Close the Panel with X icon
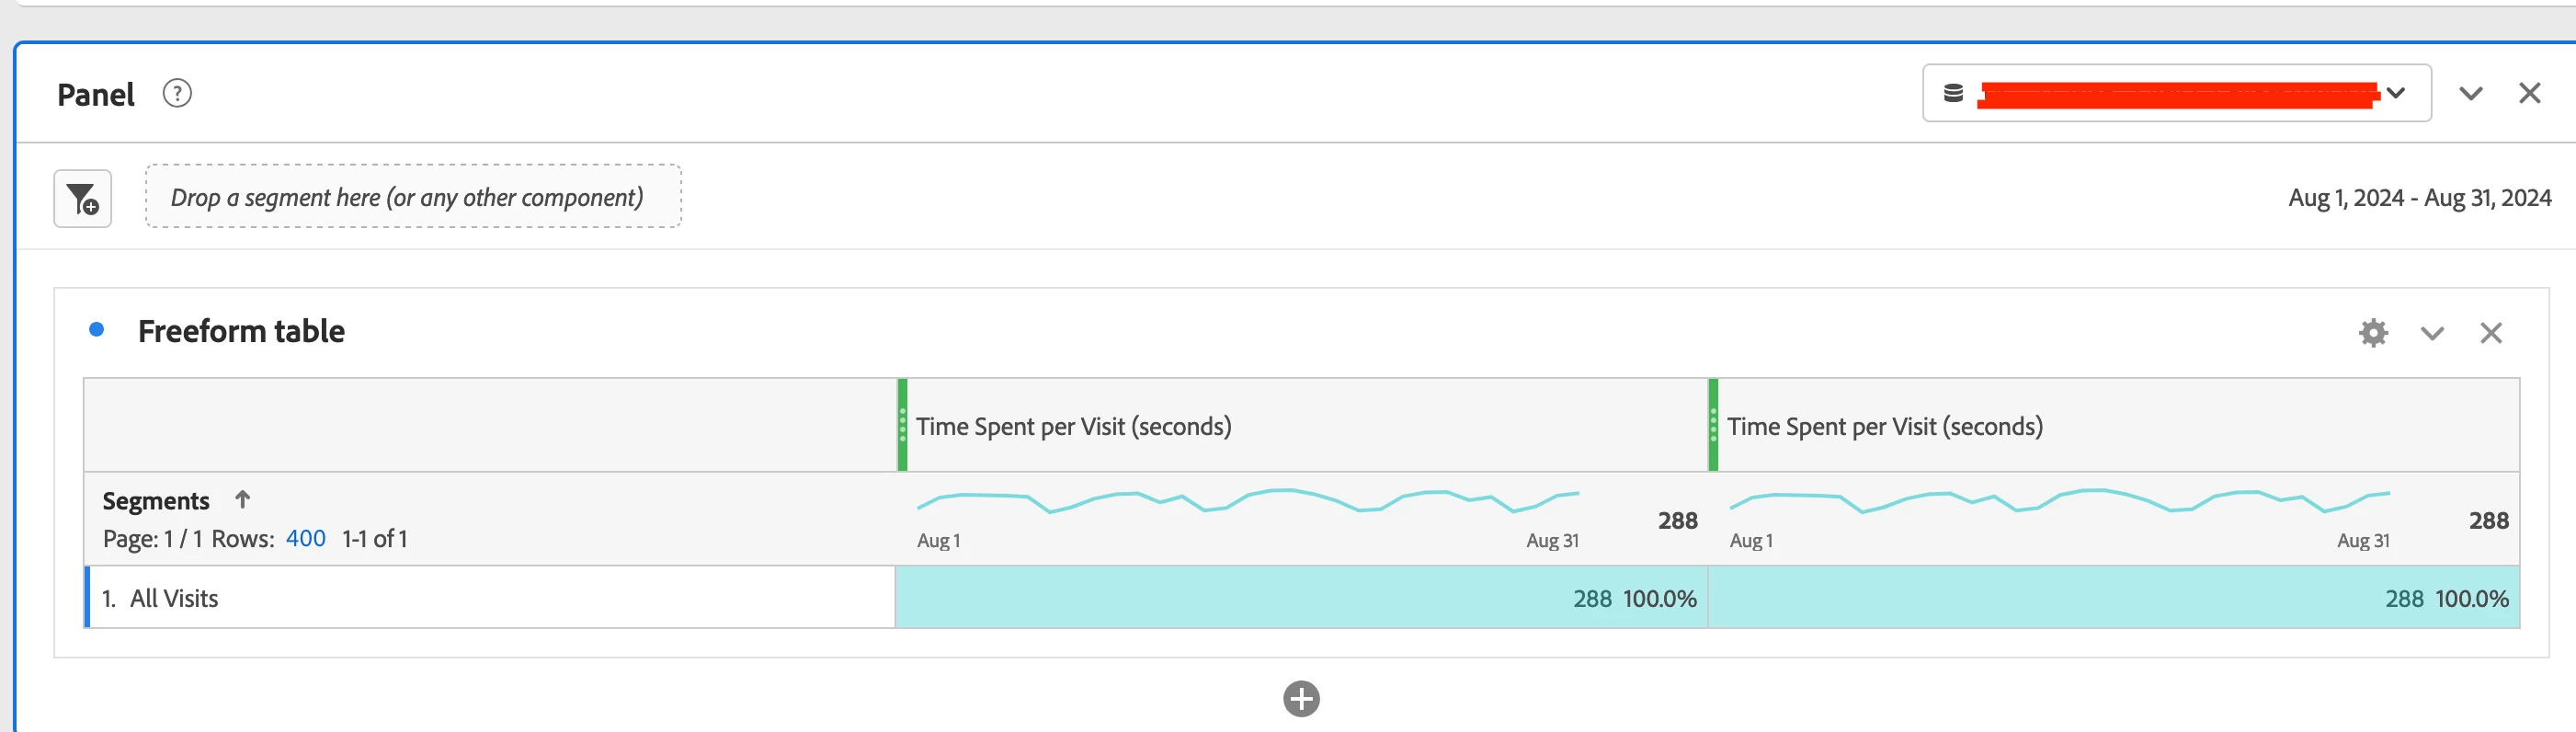The width and height of the screenshot is (2576, 732). 2529,94
